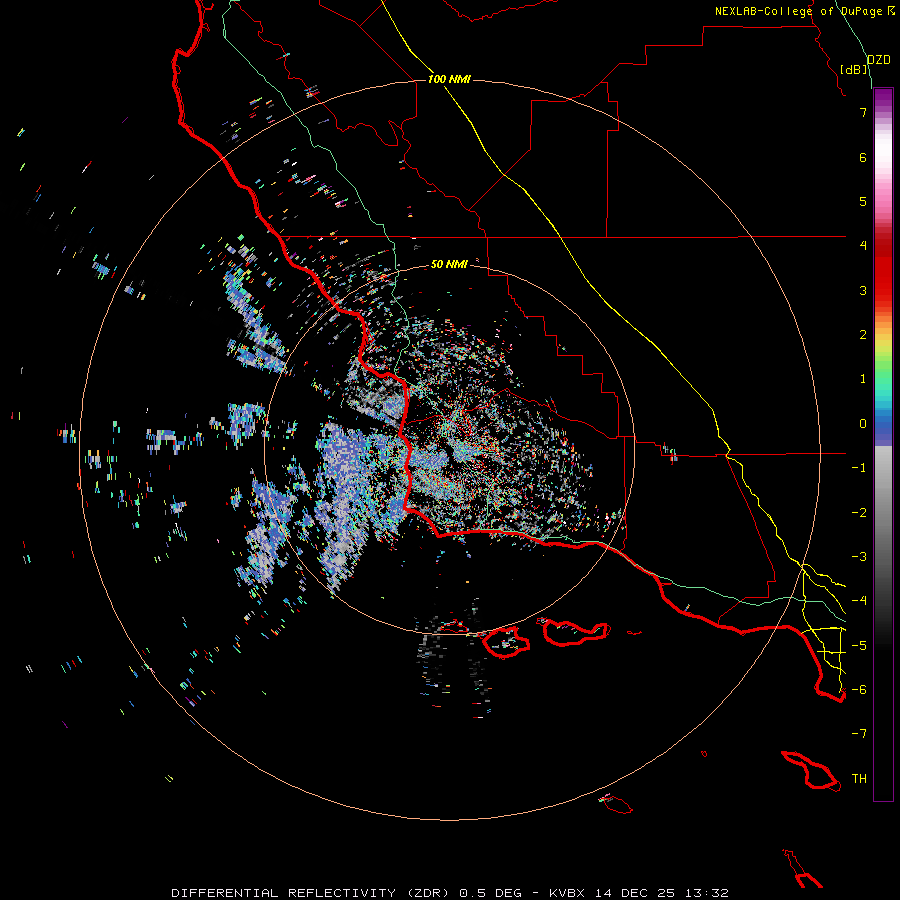Image resolution: width=900 pixels, height=900 pixels.
Task: Click the 6 value on color scale
Action: tap(863, 157)
